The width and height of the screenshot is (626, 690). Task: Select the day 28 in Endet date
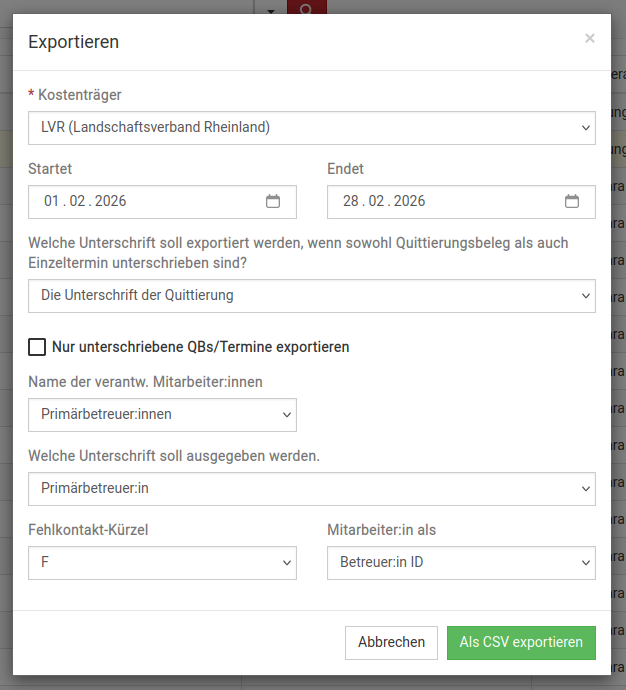coord(350,202)
